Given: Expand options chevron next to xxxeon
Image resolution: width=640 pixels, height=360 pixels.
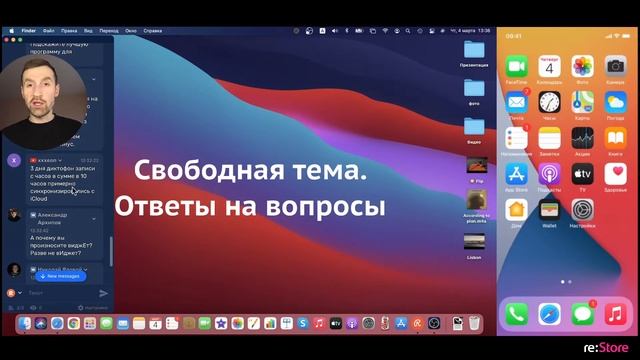Looking at the screenshot, I should 60,160.
